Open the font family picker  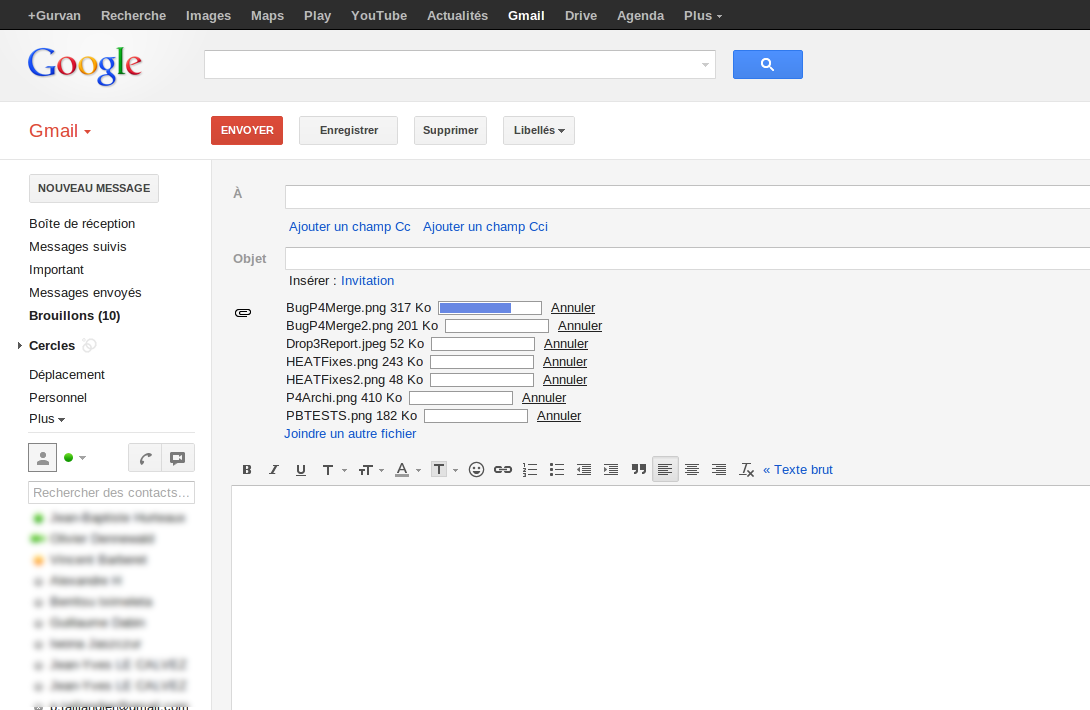334,470
